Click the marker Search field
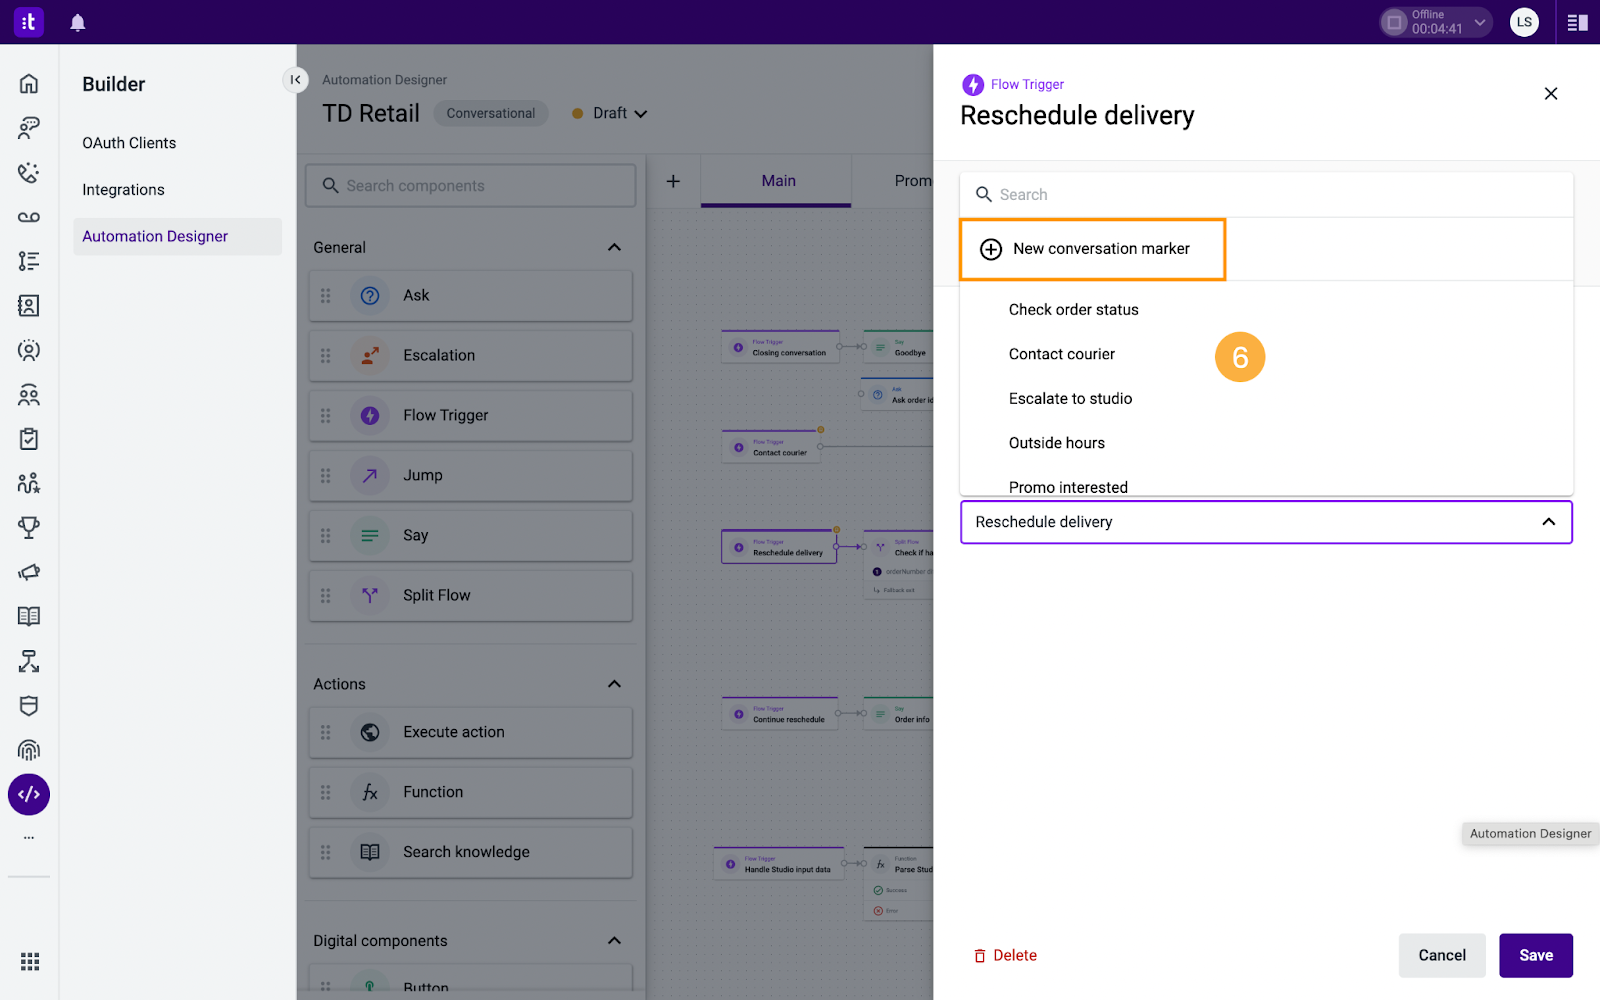The width and height of the screenshot is (1600, 1000). pyautogui.click(x=1266, y=195)
